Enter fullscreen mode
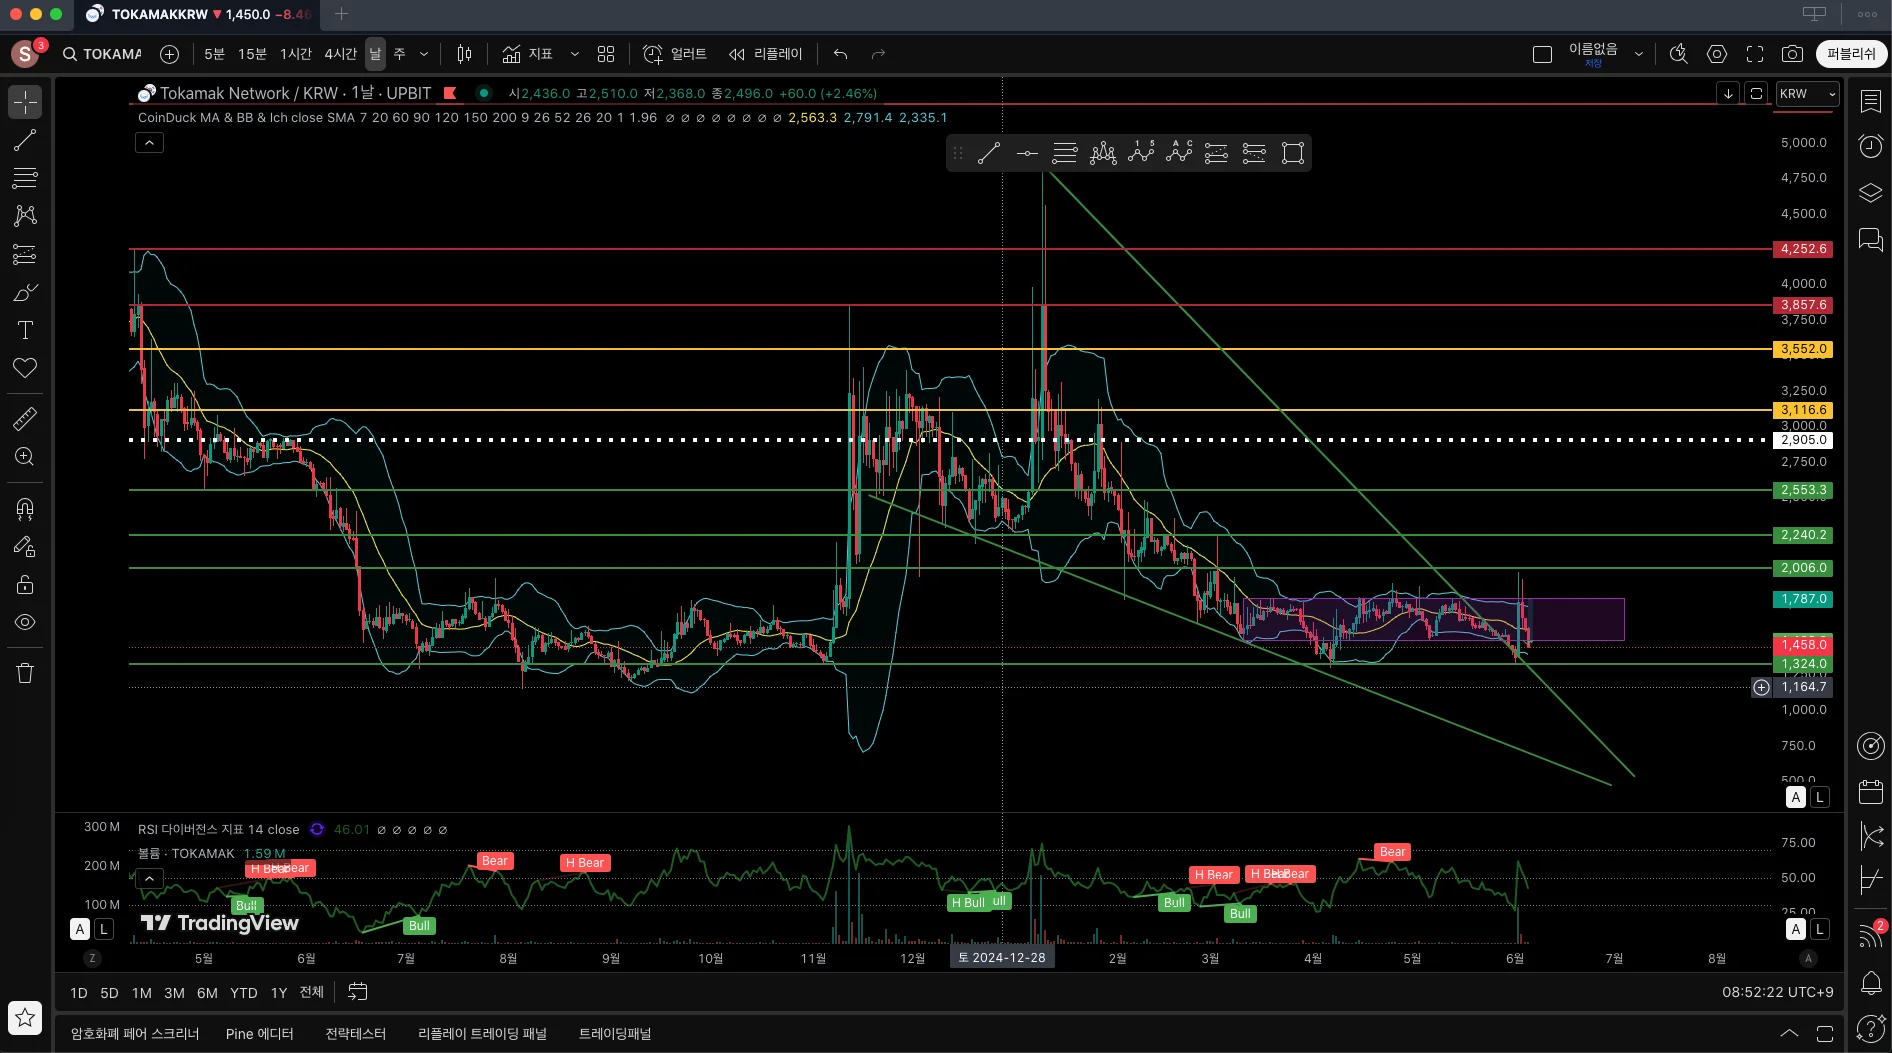This screenshot has width=1892, height=1053. 1755,54
